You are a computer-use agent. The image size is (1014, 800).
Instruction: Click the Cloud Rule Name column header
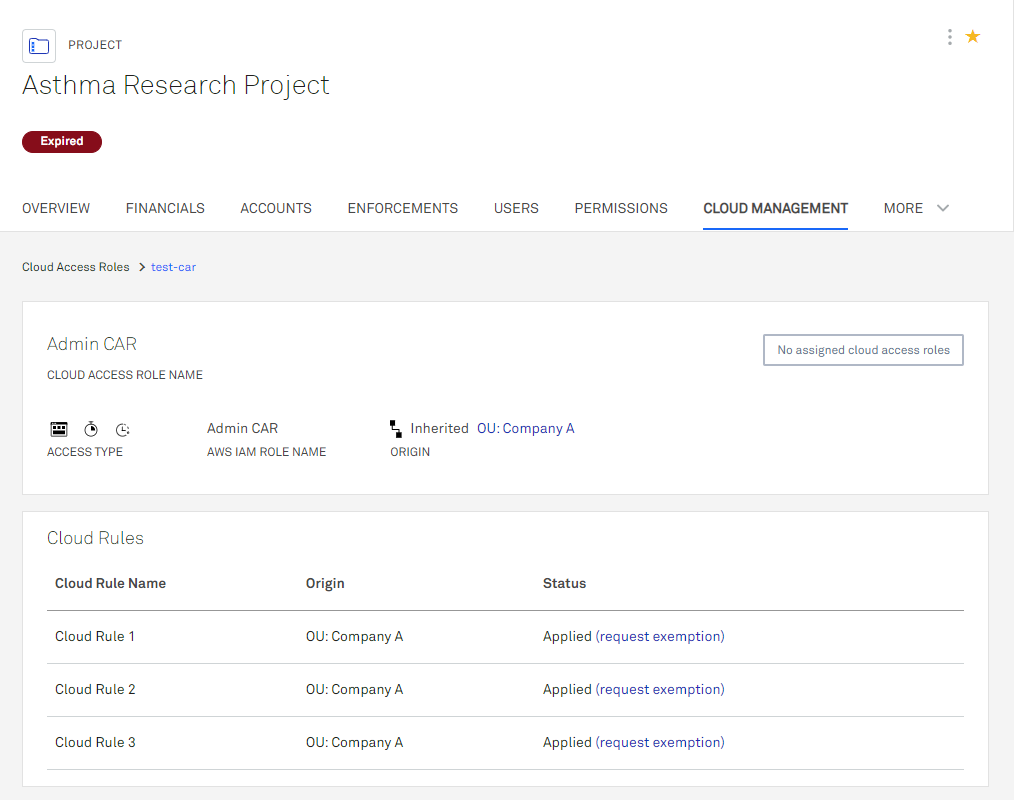(x=111, y=583)
